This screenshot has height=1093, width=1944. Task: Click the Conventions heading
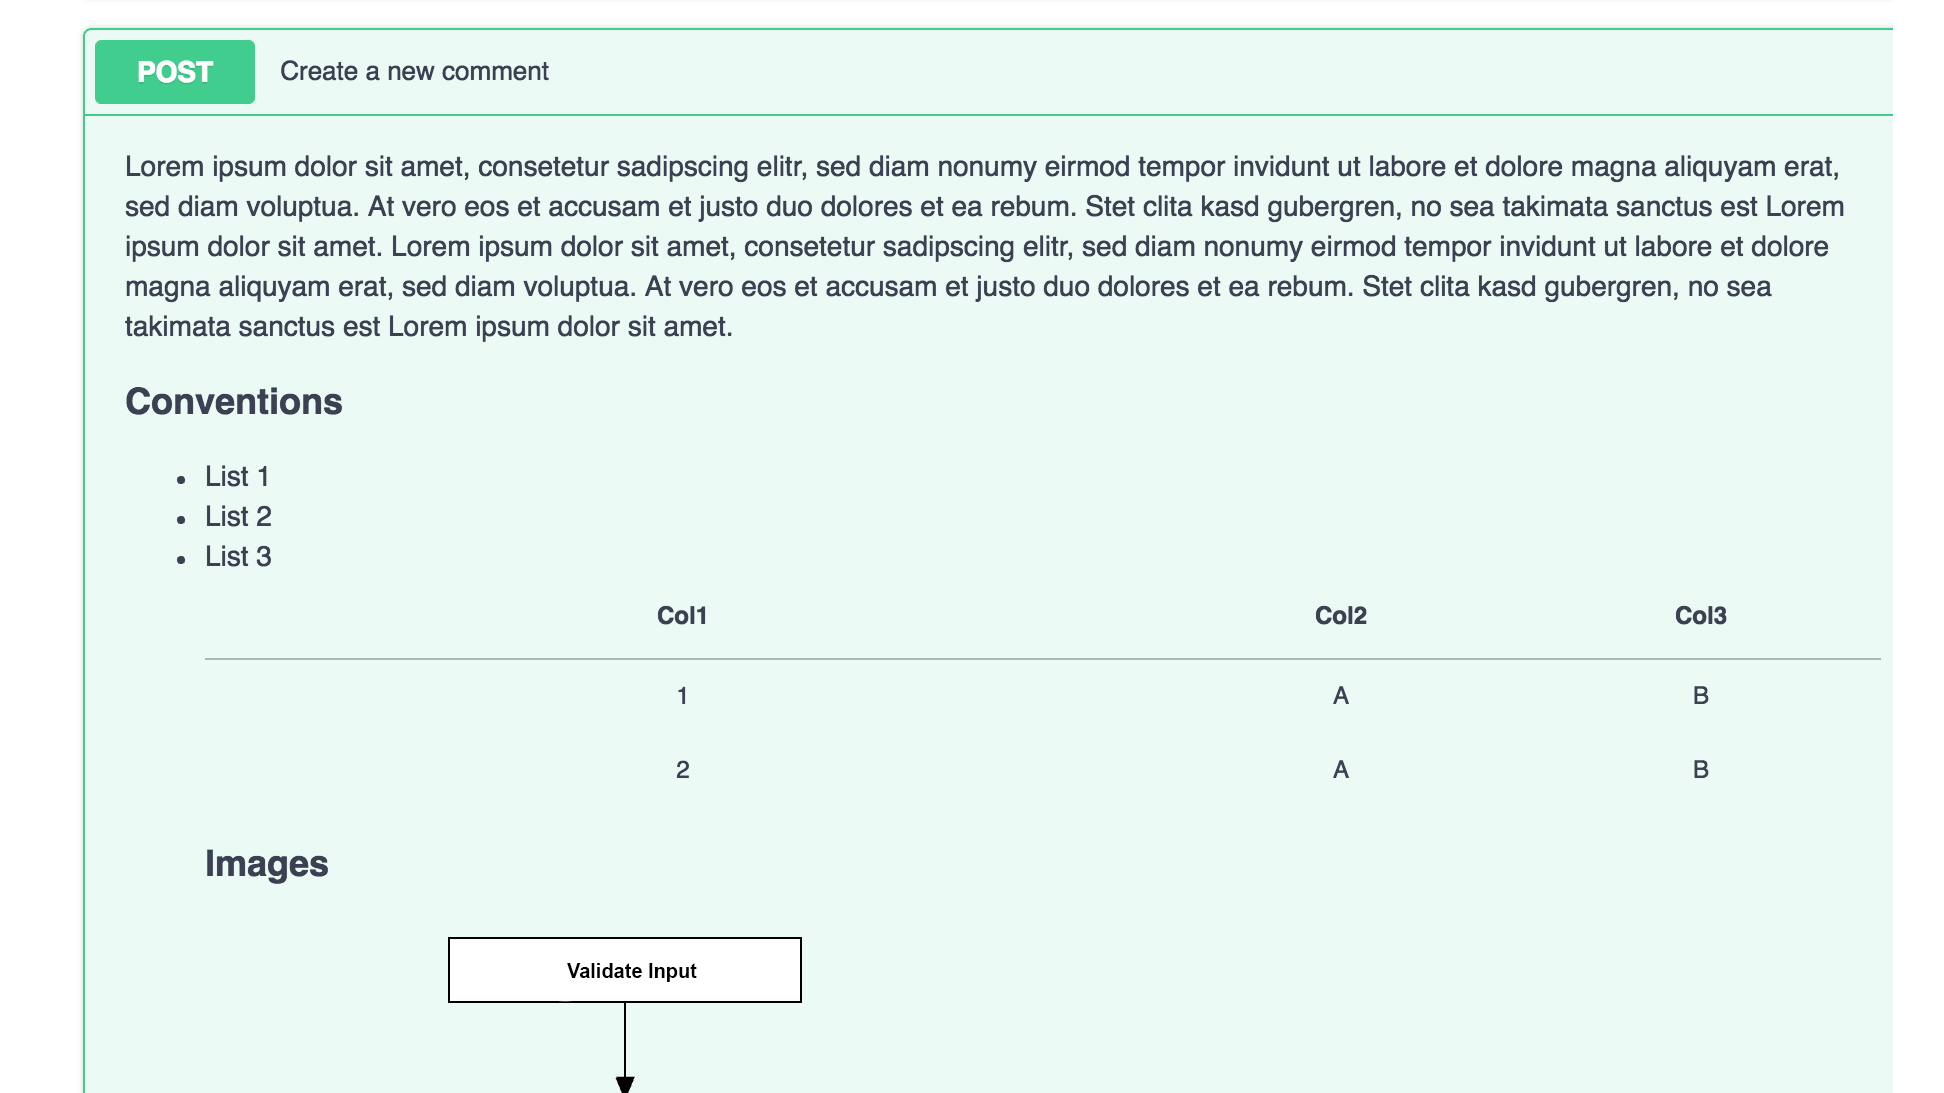234,402
